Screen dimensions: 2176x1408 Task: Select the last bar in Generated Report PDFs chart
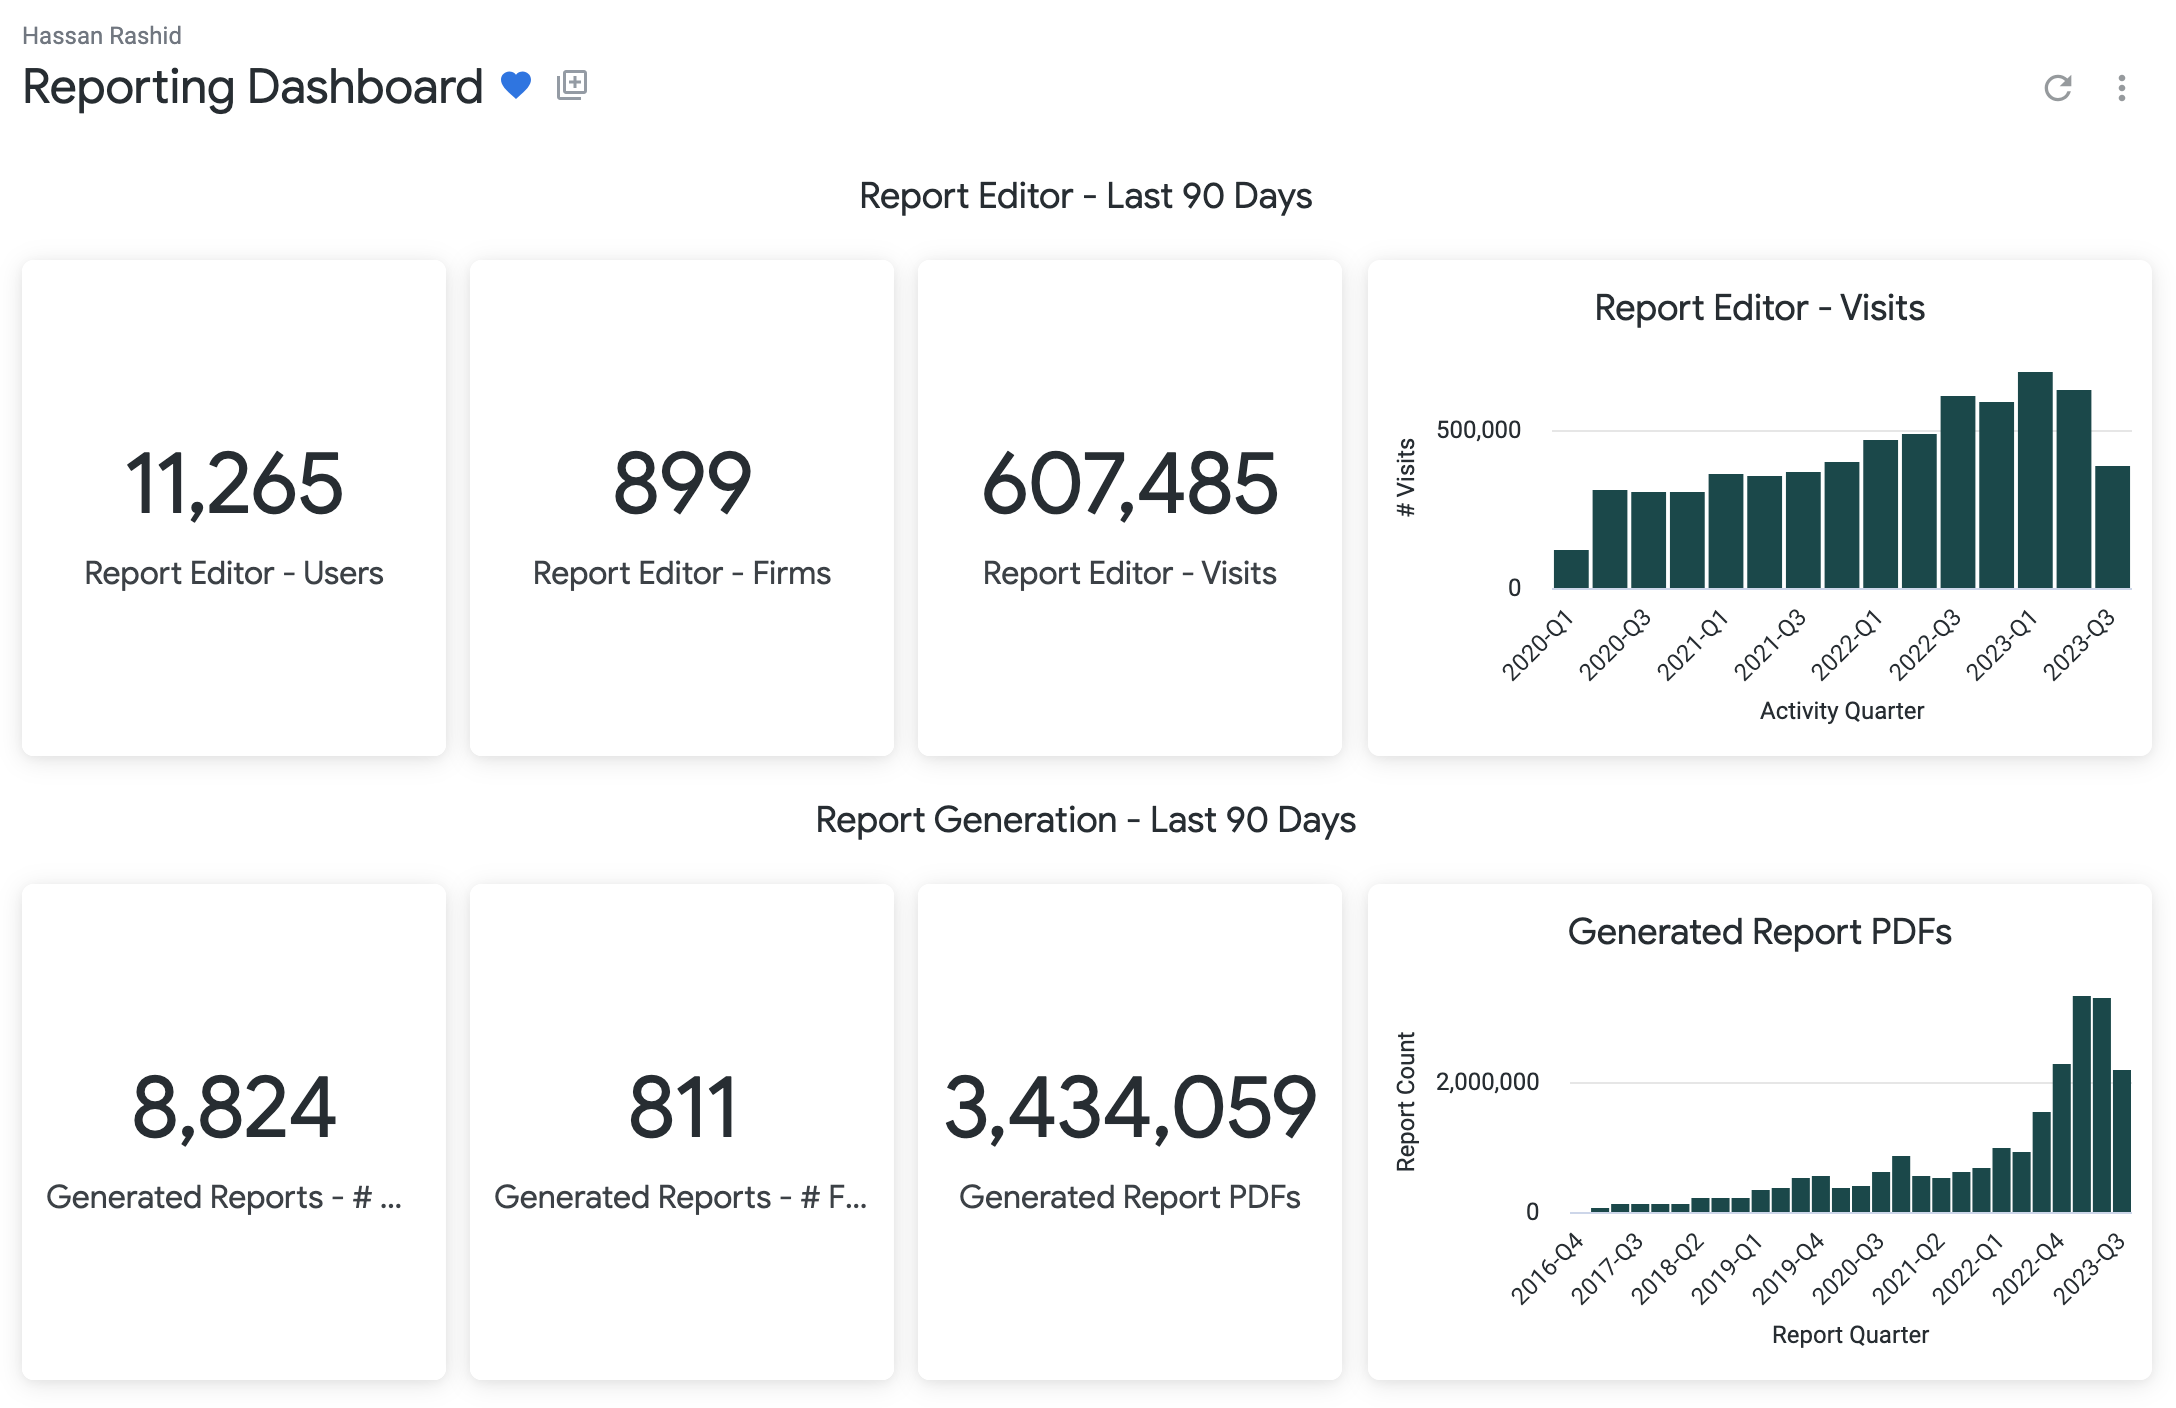pyautogui.click(x=2122, y=1141)
